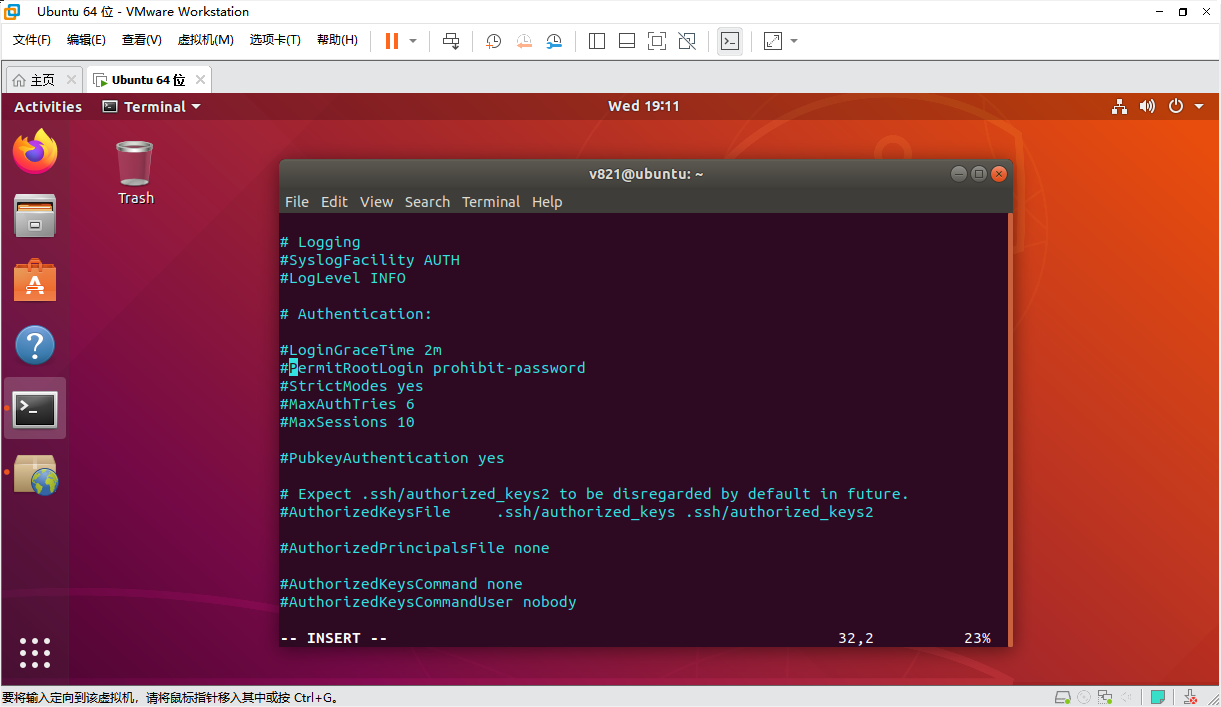The width and height of the screenshot is (1221, 707).
Task: Click the '#MaxAuthTries 6' line
Action: pos(347,404)
